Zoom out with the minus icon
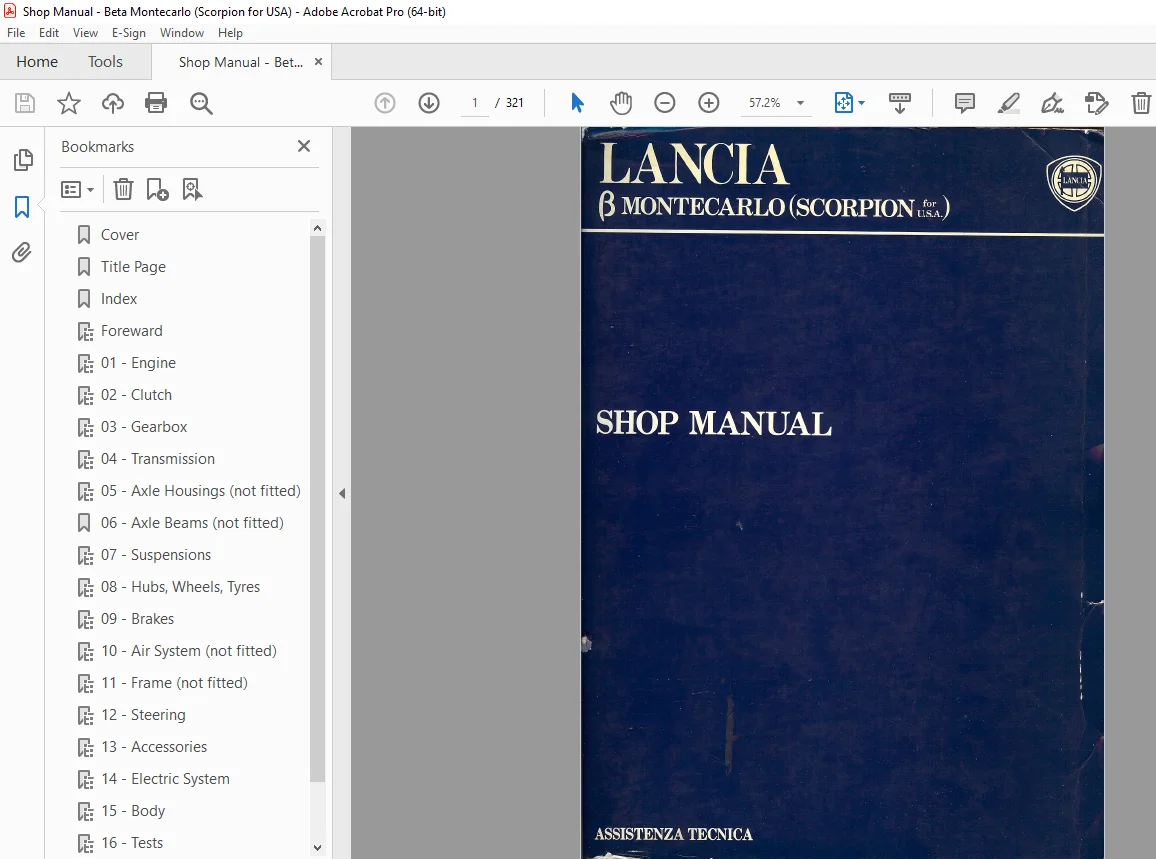 (665, 103)
